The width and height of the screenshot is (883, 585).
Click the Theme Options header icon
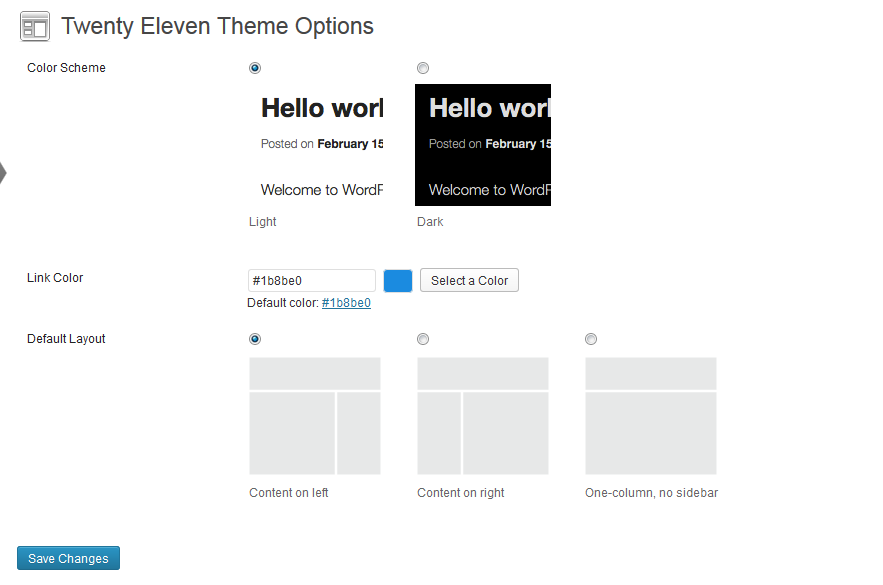[35, 26]
